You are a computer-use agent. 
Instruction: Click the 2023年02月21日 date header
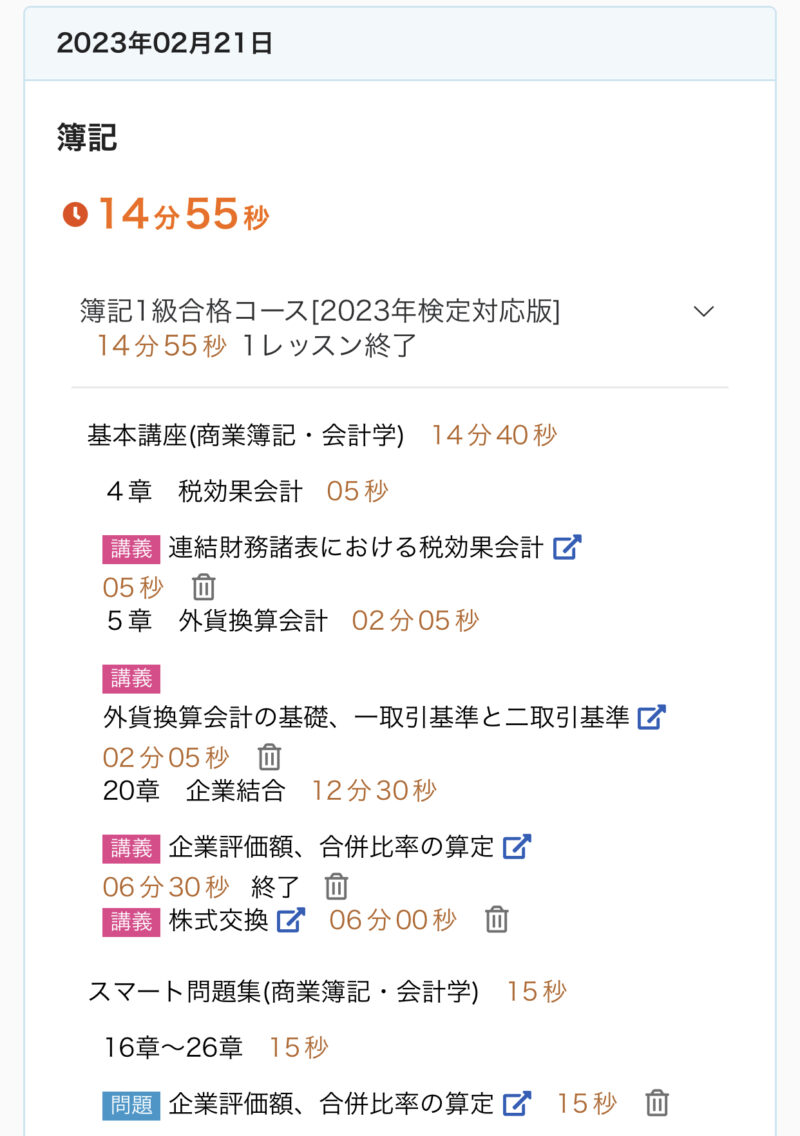(165, 44)
